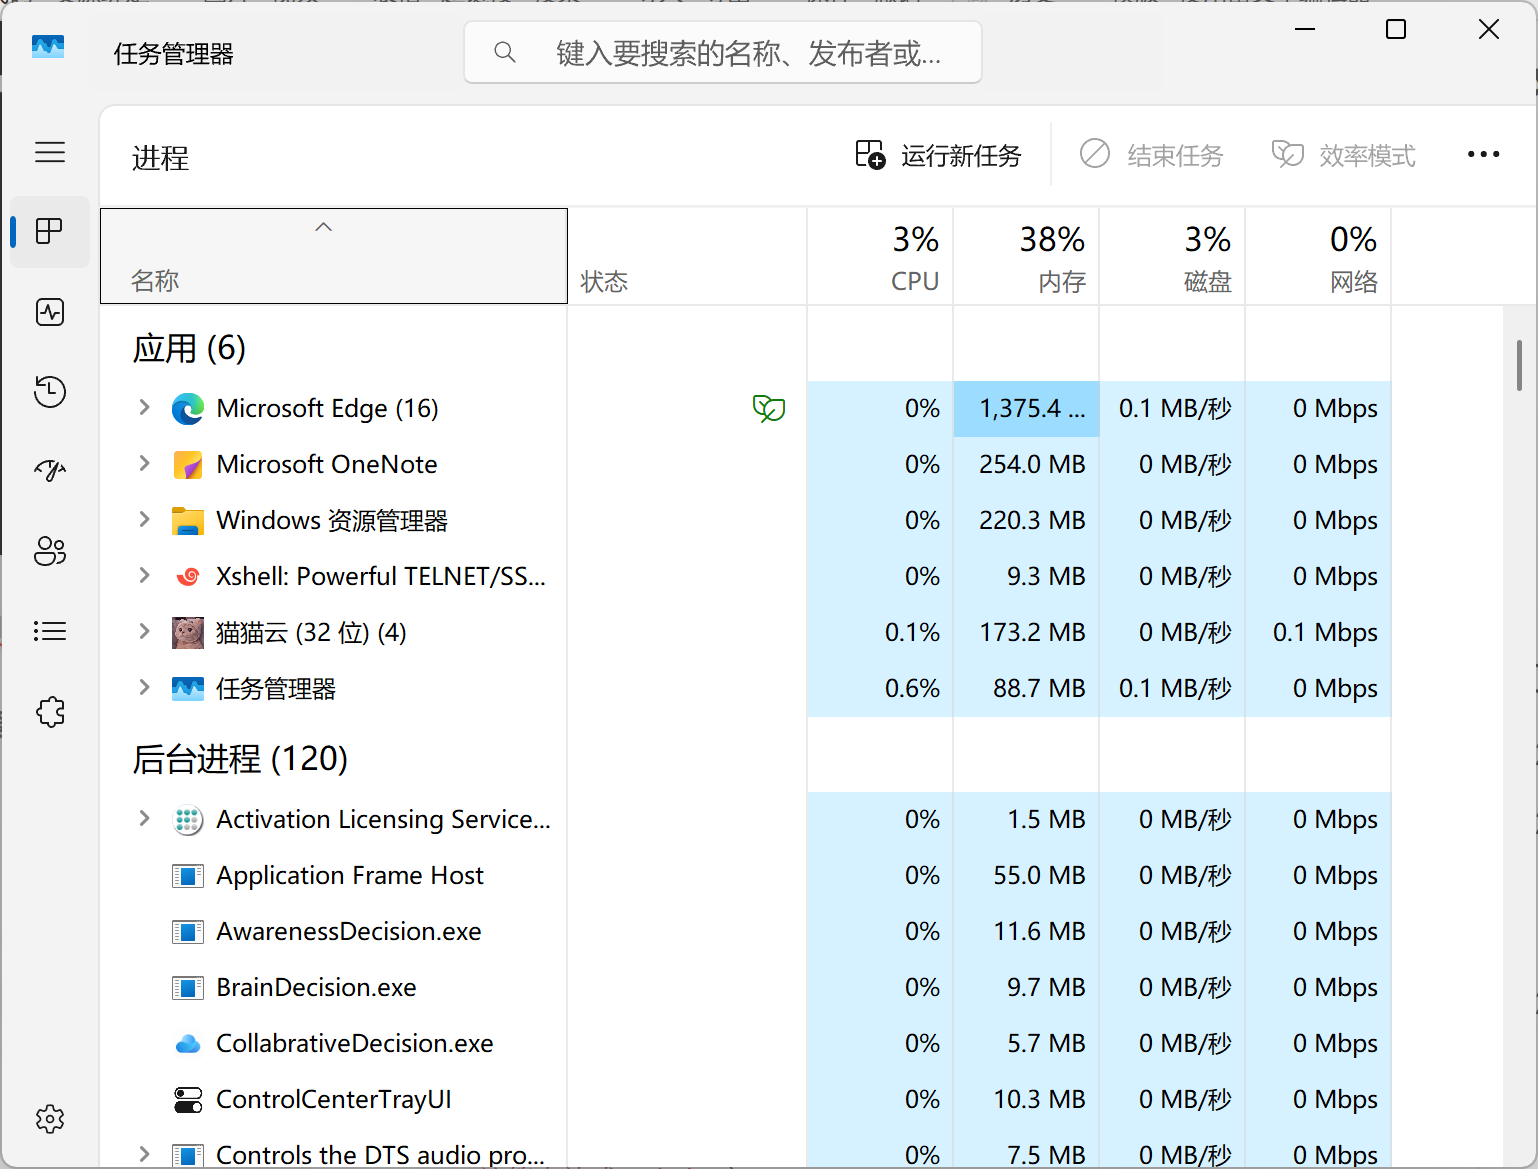Click the 220.3 MB memory cell

(1026, 521)
